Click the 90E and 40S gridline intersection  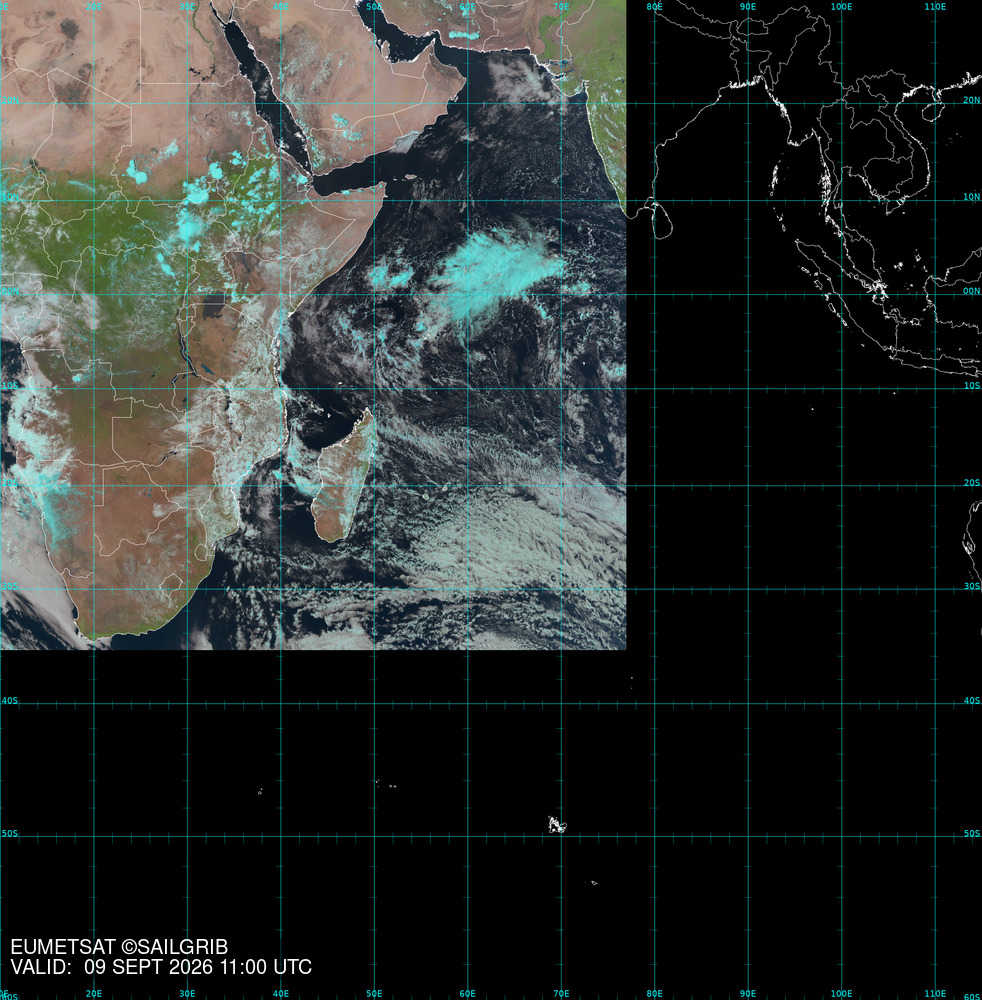point(748,704)
